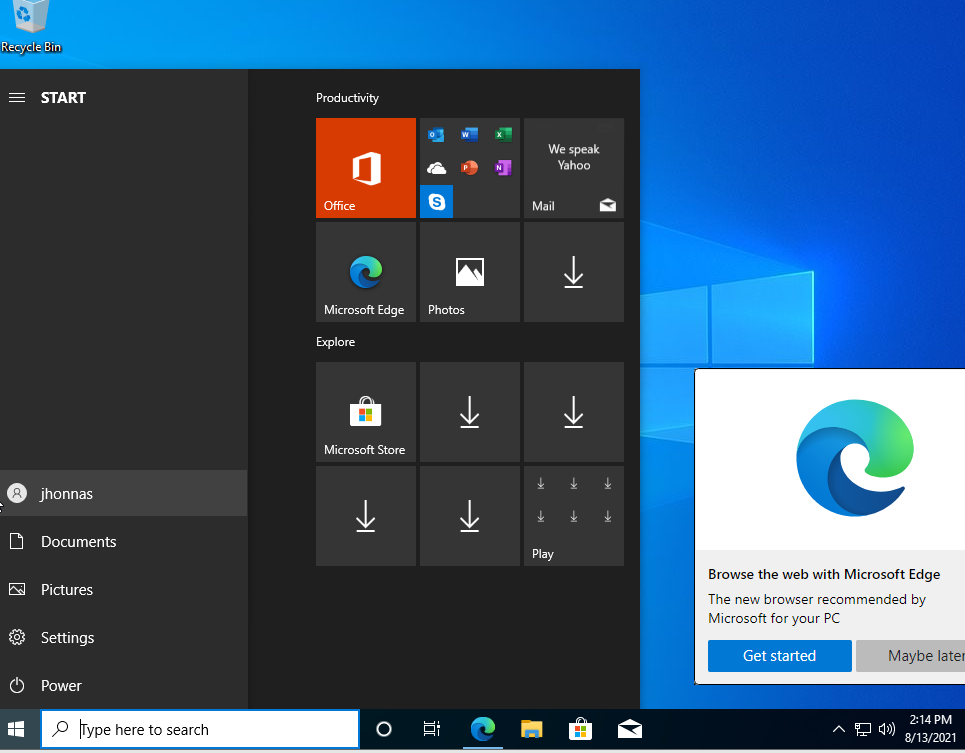Click the Explore group header

[x=335, y=342]
